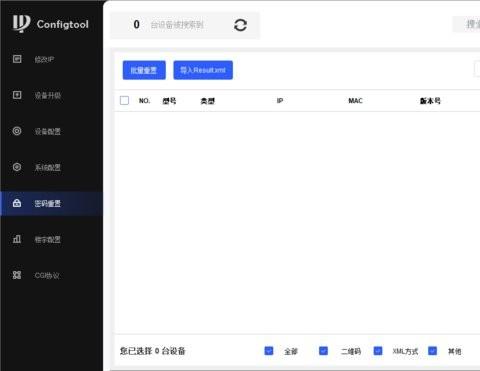Click the MAC column header
This screenshot has height=371, width=480.
(x=355, y=101)
